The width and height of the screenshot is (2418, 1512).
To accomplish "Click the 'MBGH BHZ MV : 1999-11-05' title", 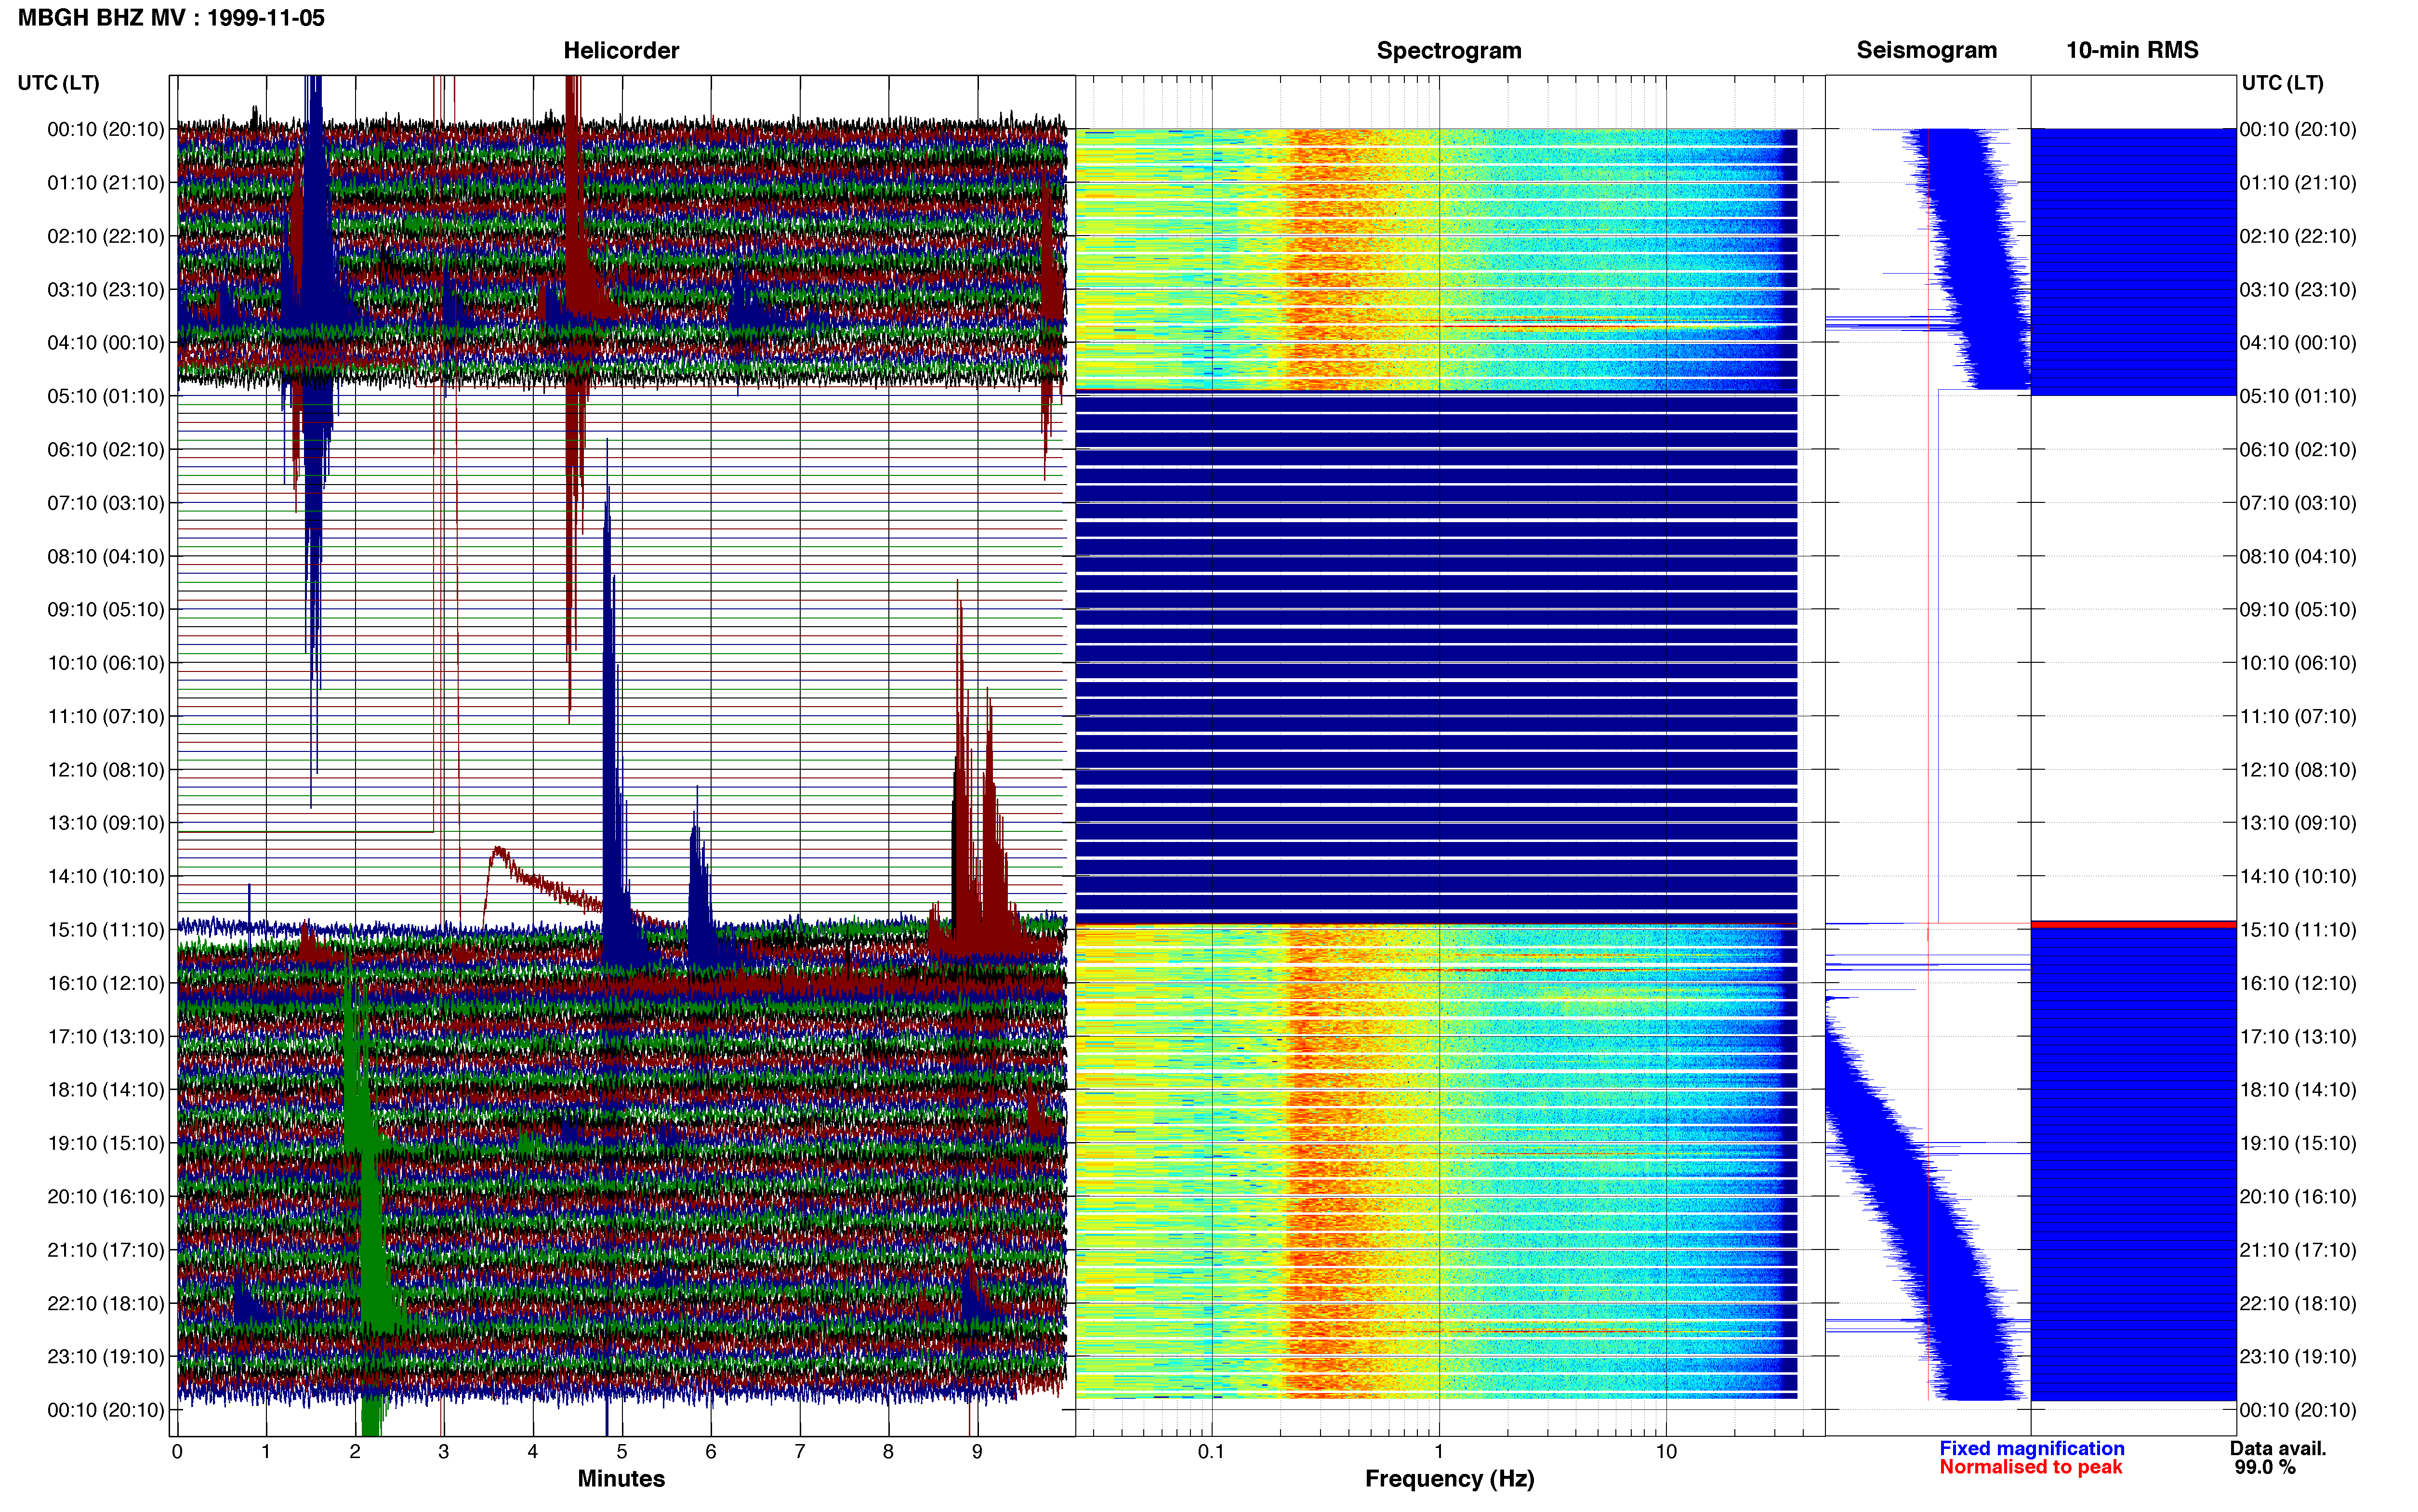I will click(x=171, y=18).
